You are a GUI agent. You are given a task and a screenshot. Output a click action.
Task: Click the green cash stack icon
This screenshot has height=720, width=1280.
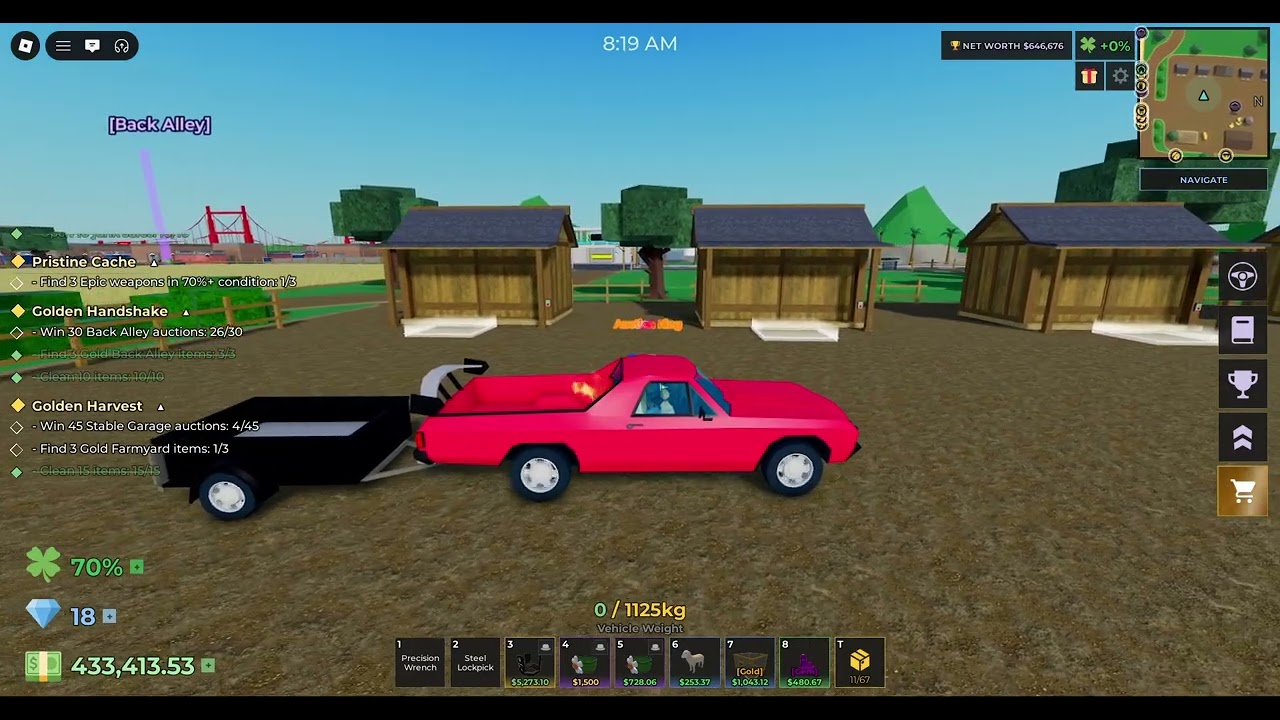pyautogui.click(x=43, y=666)
